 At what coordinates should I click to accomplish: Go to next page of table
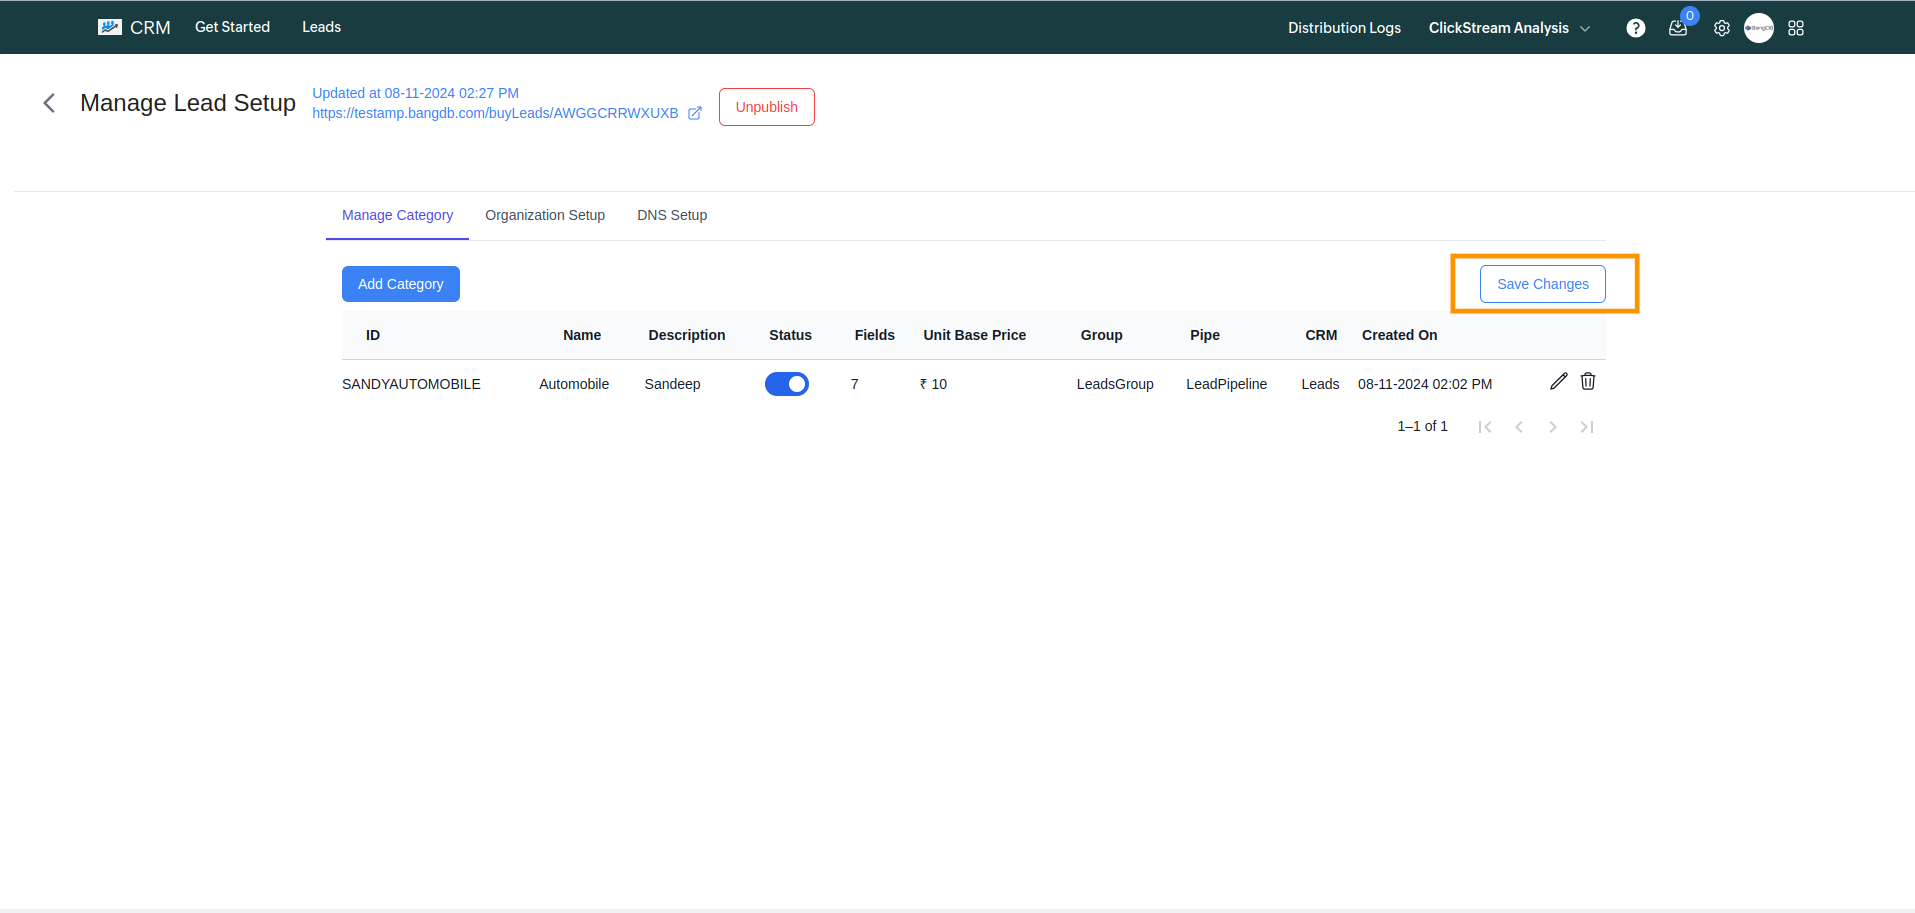(1553, 427)
